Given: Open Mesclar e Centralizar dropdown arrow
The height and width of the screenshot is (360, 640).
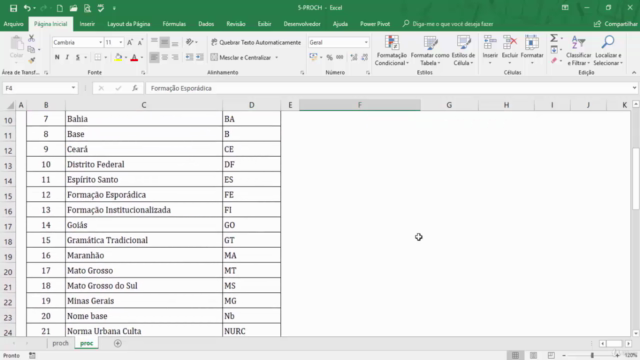Looking at the screenshot, I should tap(277, 58).
